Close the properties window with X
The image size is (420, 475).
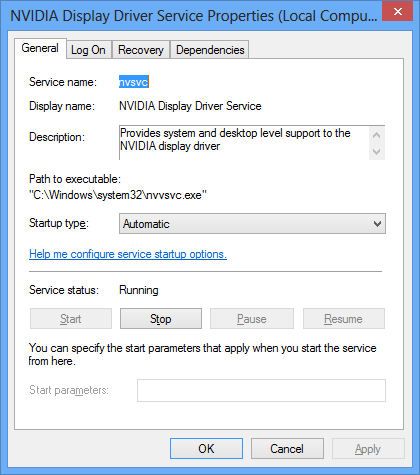[397, 12]
